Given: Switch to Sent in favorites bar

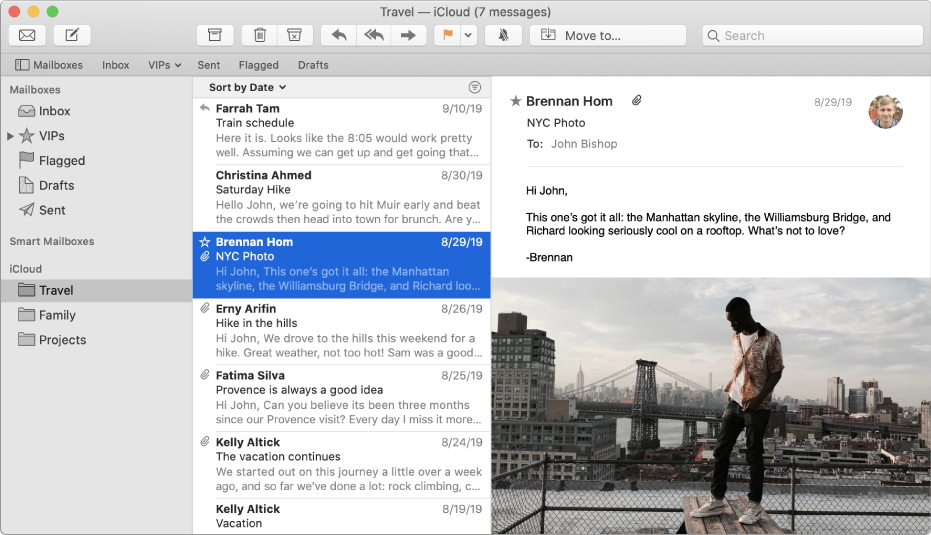Looking at the screenshot, I should pos(208,65).
